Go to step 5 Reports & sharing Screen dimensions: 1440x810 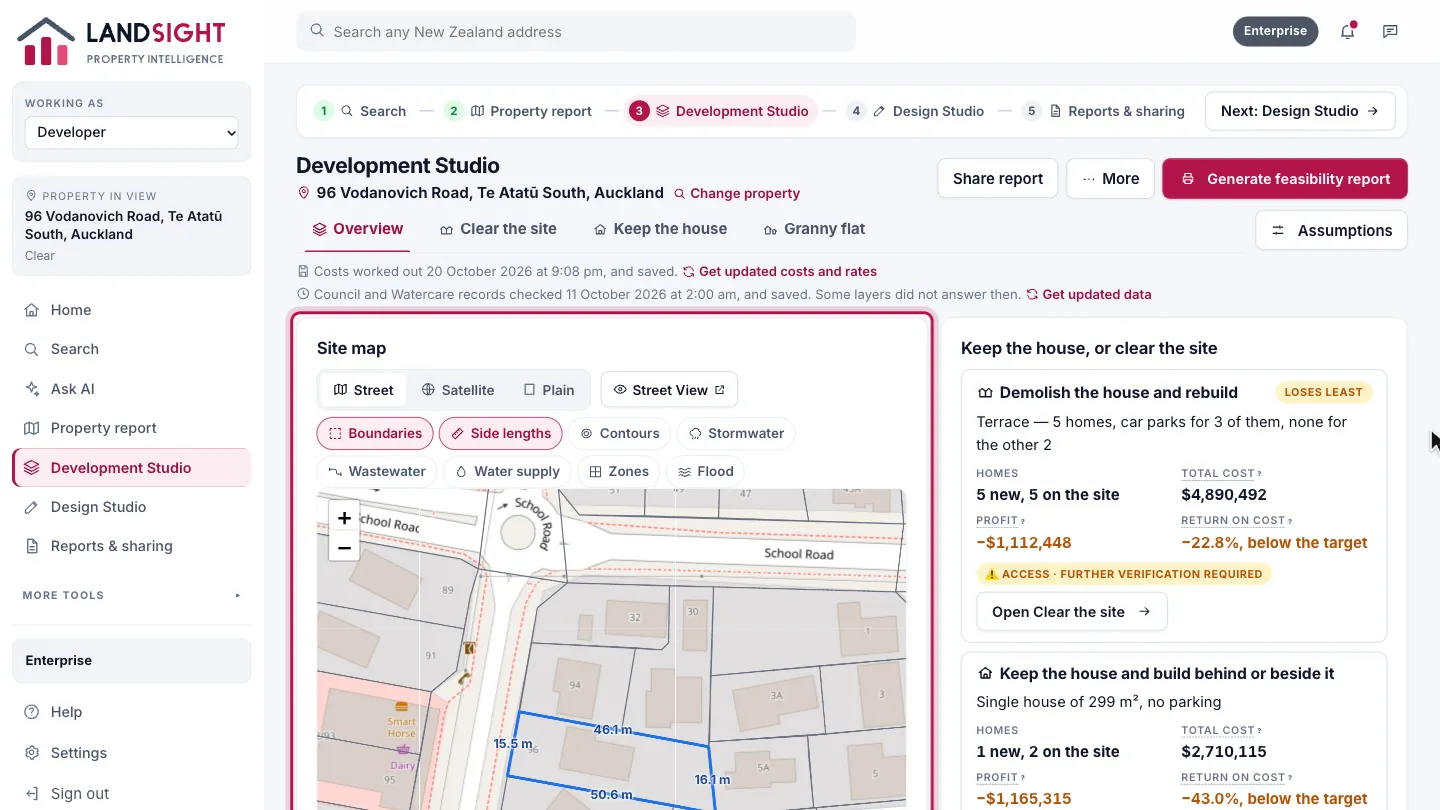click(x=1104, y=111)
